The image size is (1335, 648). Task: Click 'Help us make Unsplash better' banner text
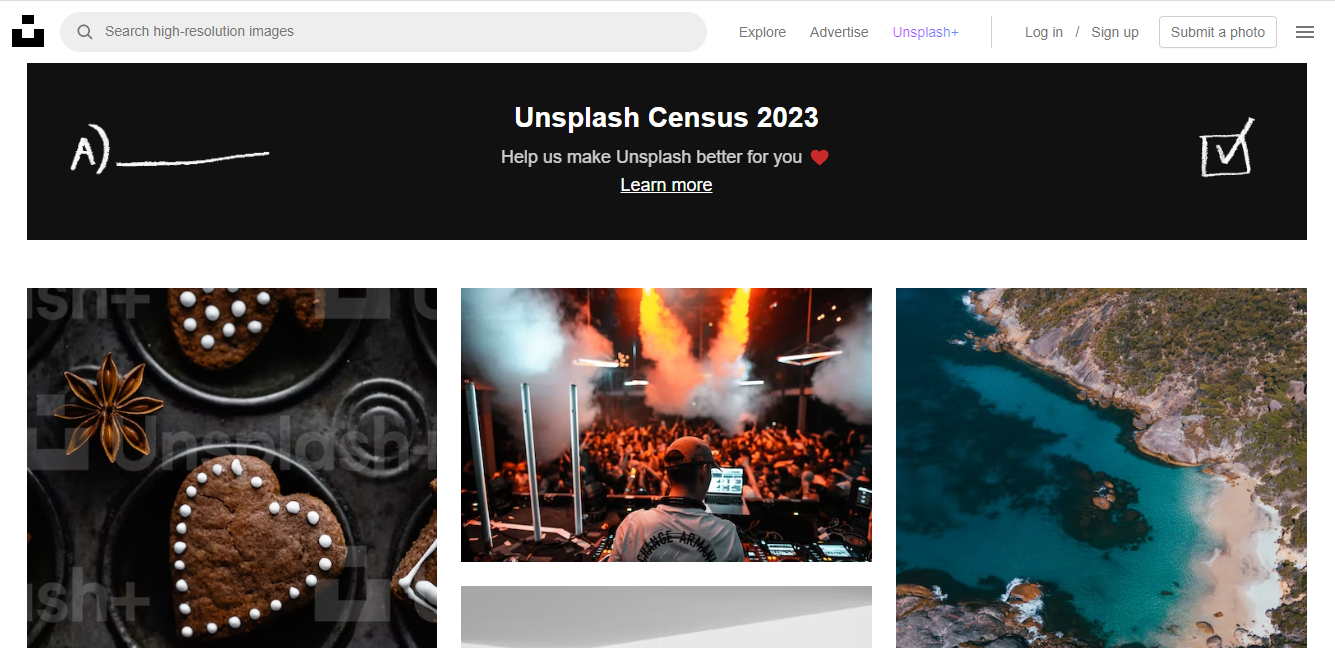652,157
